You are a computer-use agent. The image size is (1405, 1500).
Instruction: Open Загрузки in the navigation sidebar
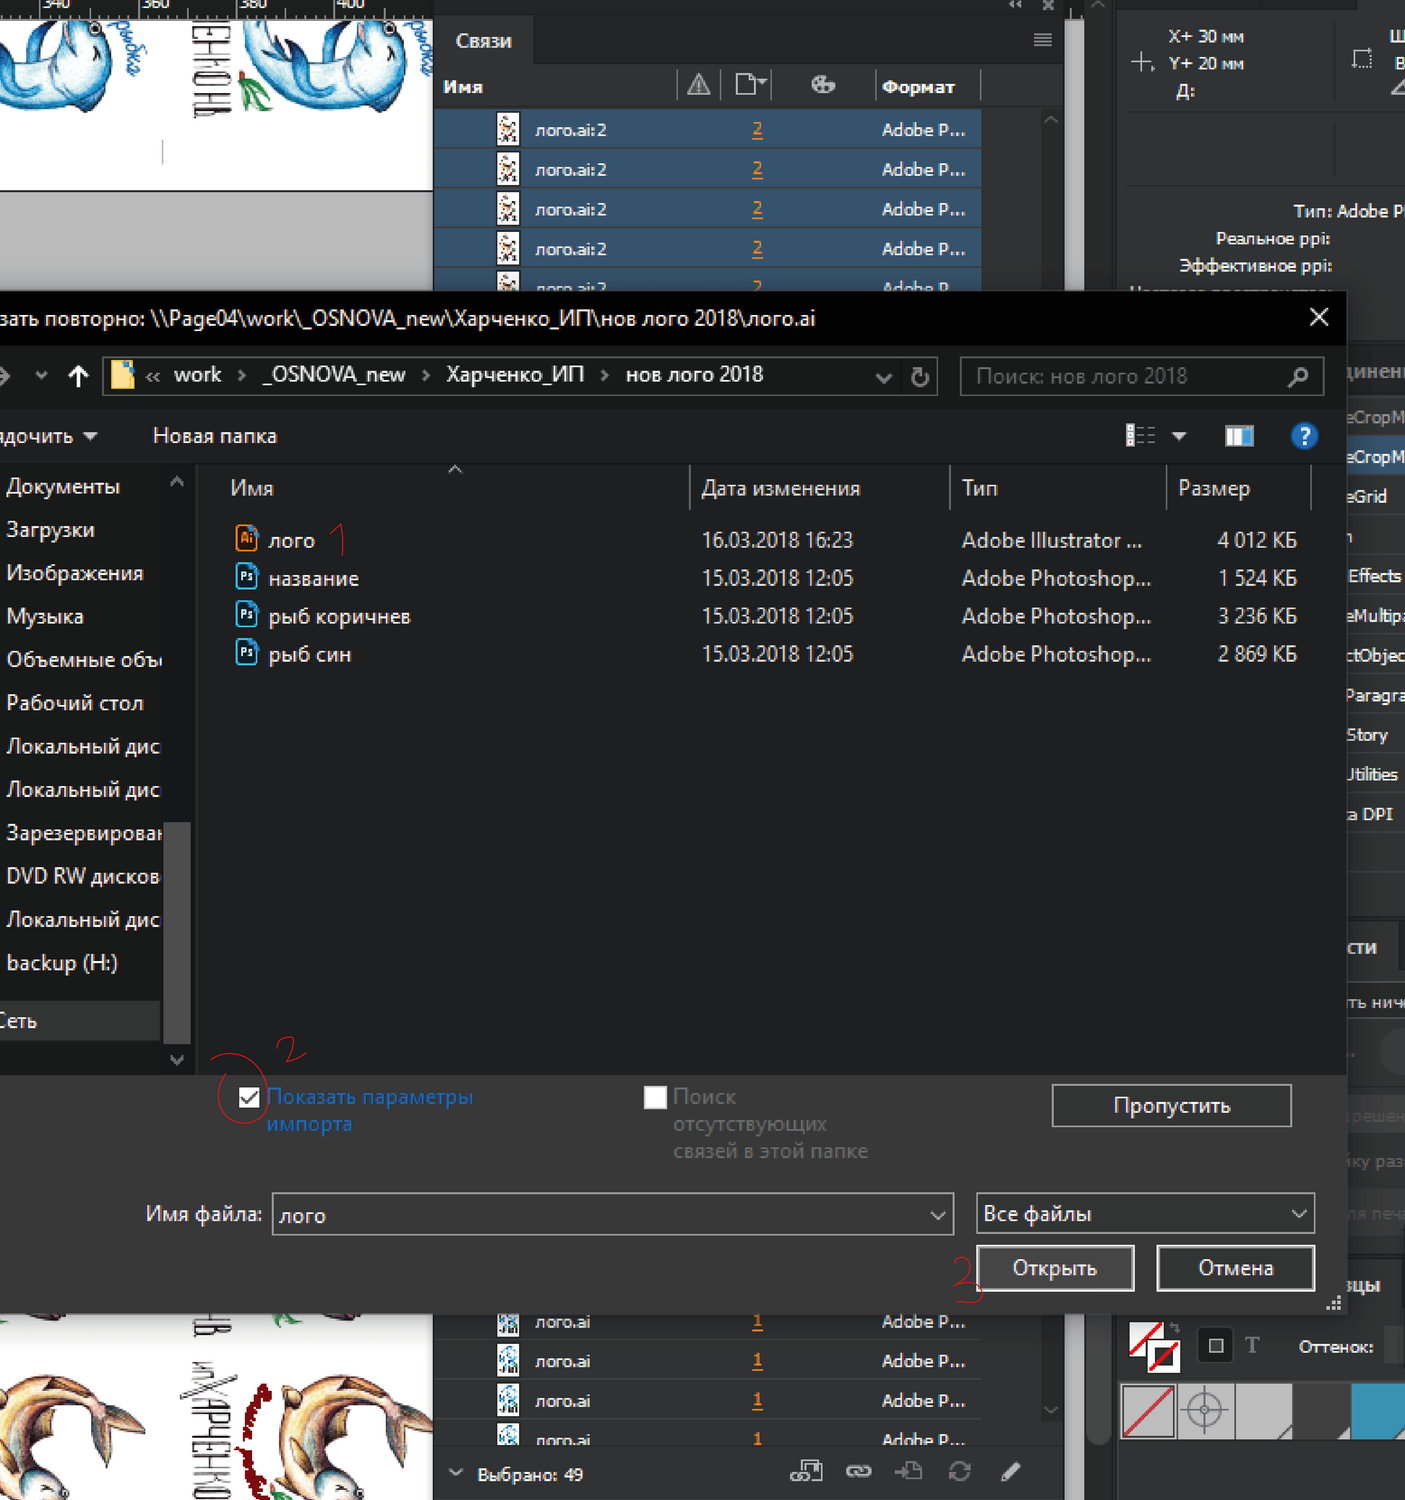(50, 530)
